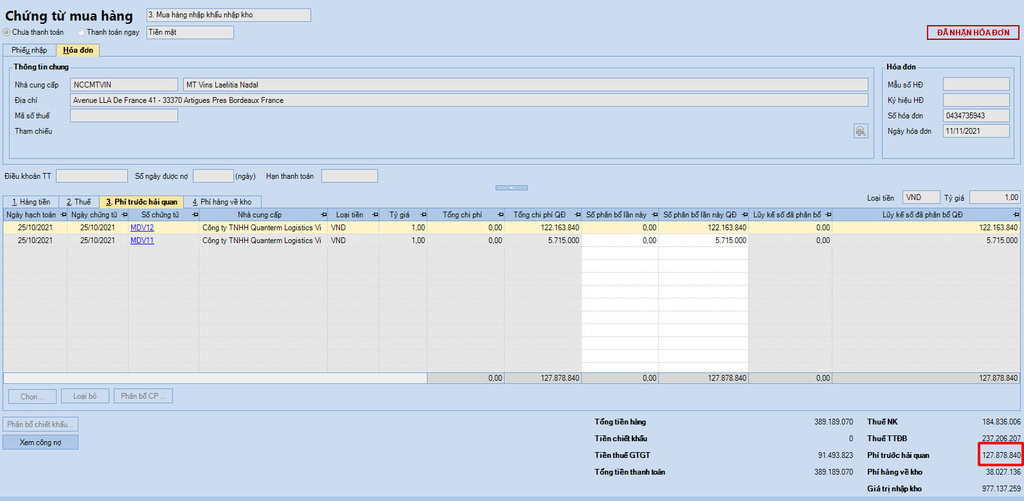Pin the Số phân bổ lần này column
Viewport: 1024px width, 501px height.
pyautogui.click(x=654, y=215)
